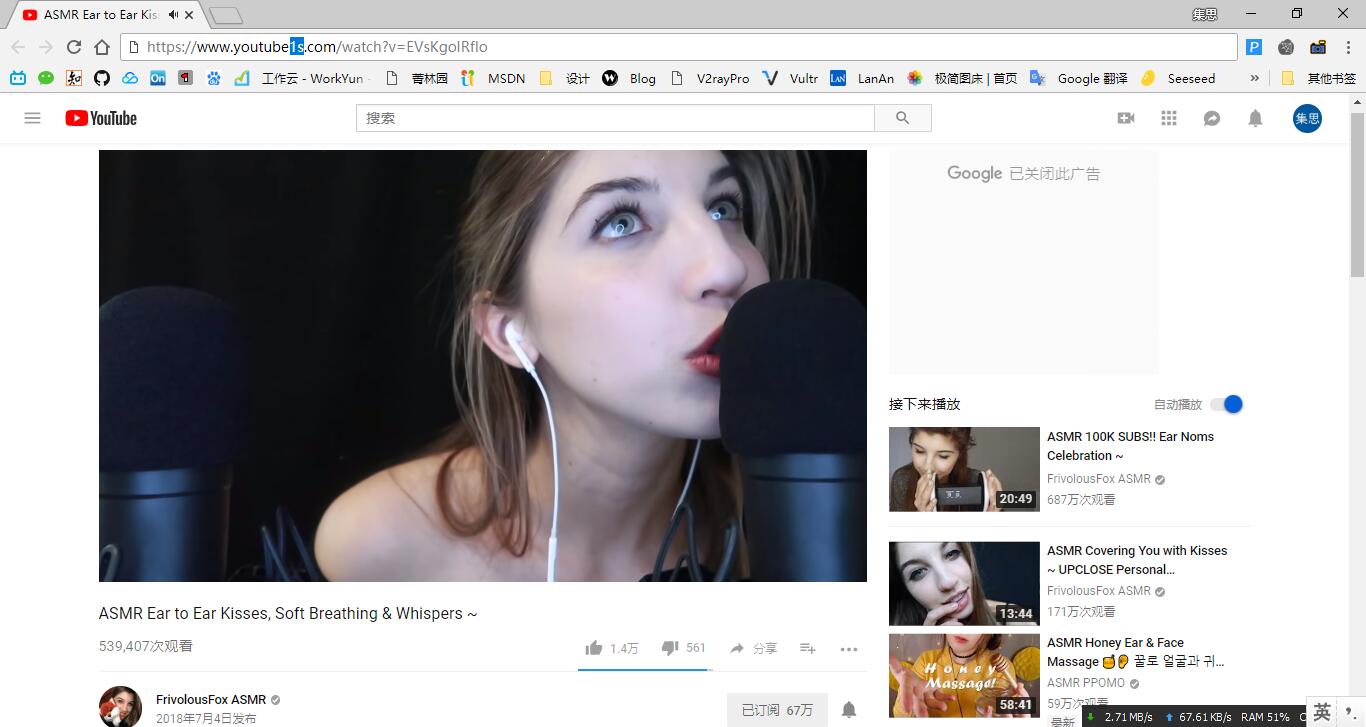The image size is (1366, 727).
Task: Open the Vultr bookmark
Action: (x=790, y=78)
